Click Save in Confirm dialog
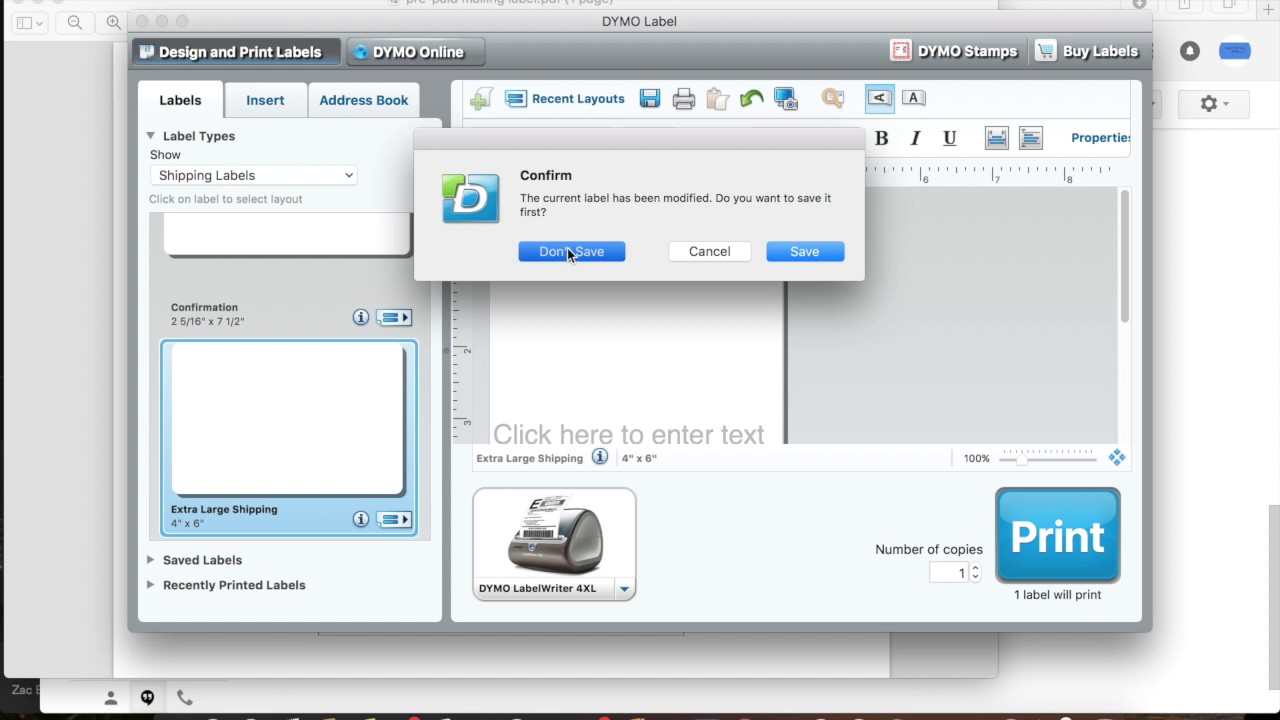Screen dimensions: 1280x720 coord(805,252)
